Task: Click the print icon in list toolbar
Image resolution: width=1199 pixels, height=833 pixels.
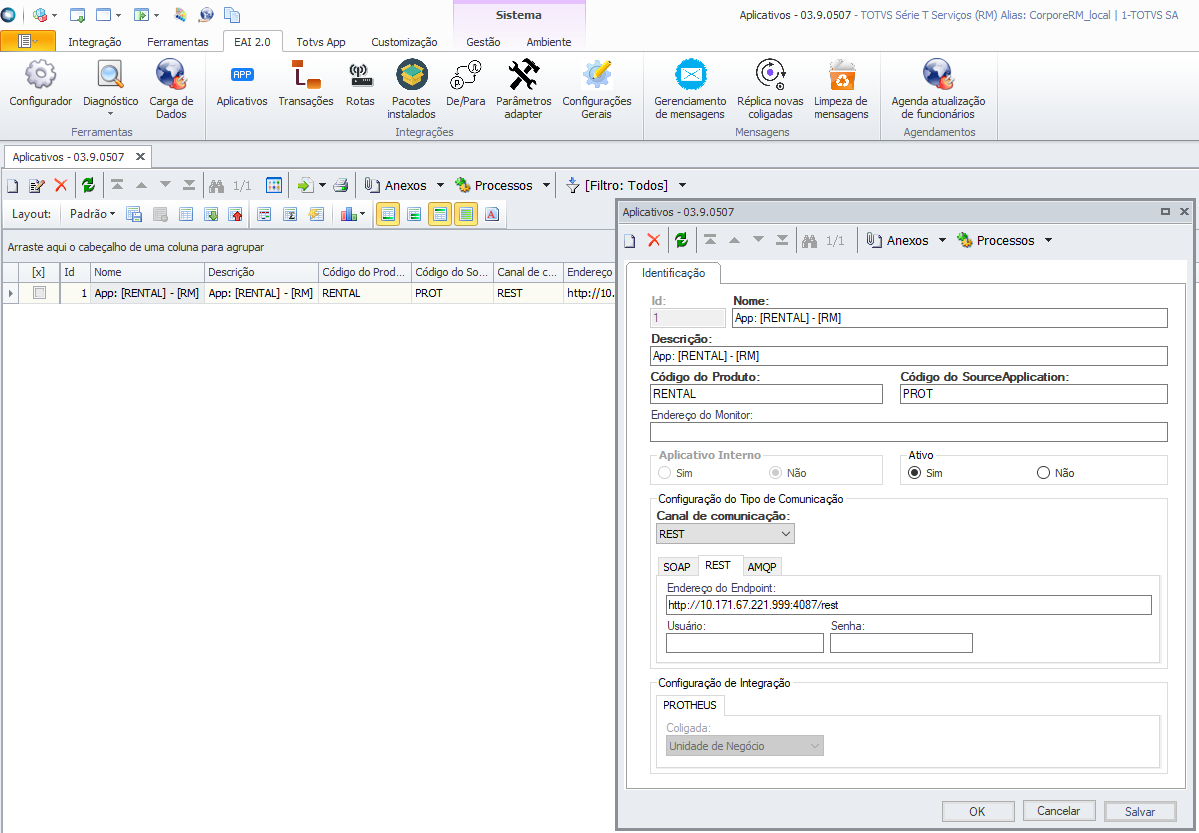Action: (x=341, y=185)
